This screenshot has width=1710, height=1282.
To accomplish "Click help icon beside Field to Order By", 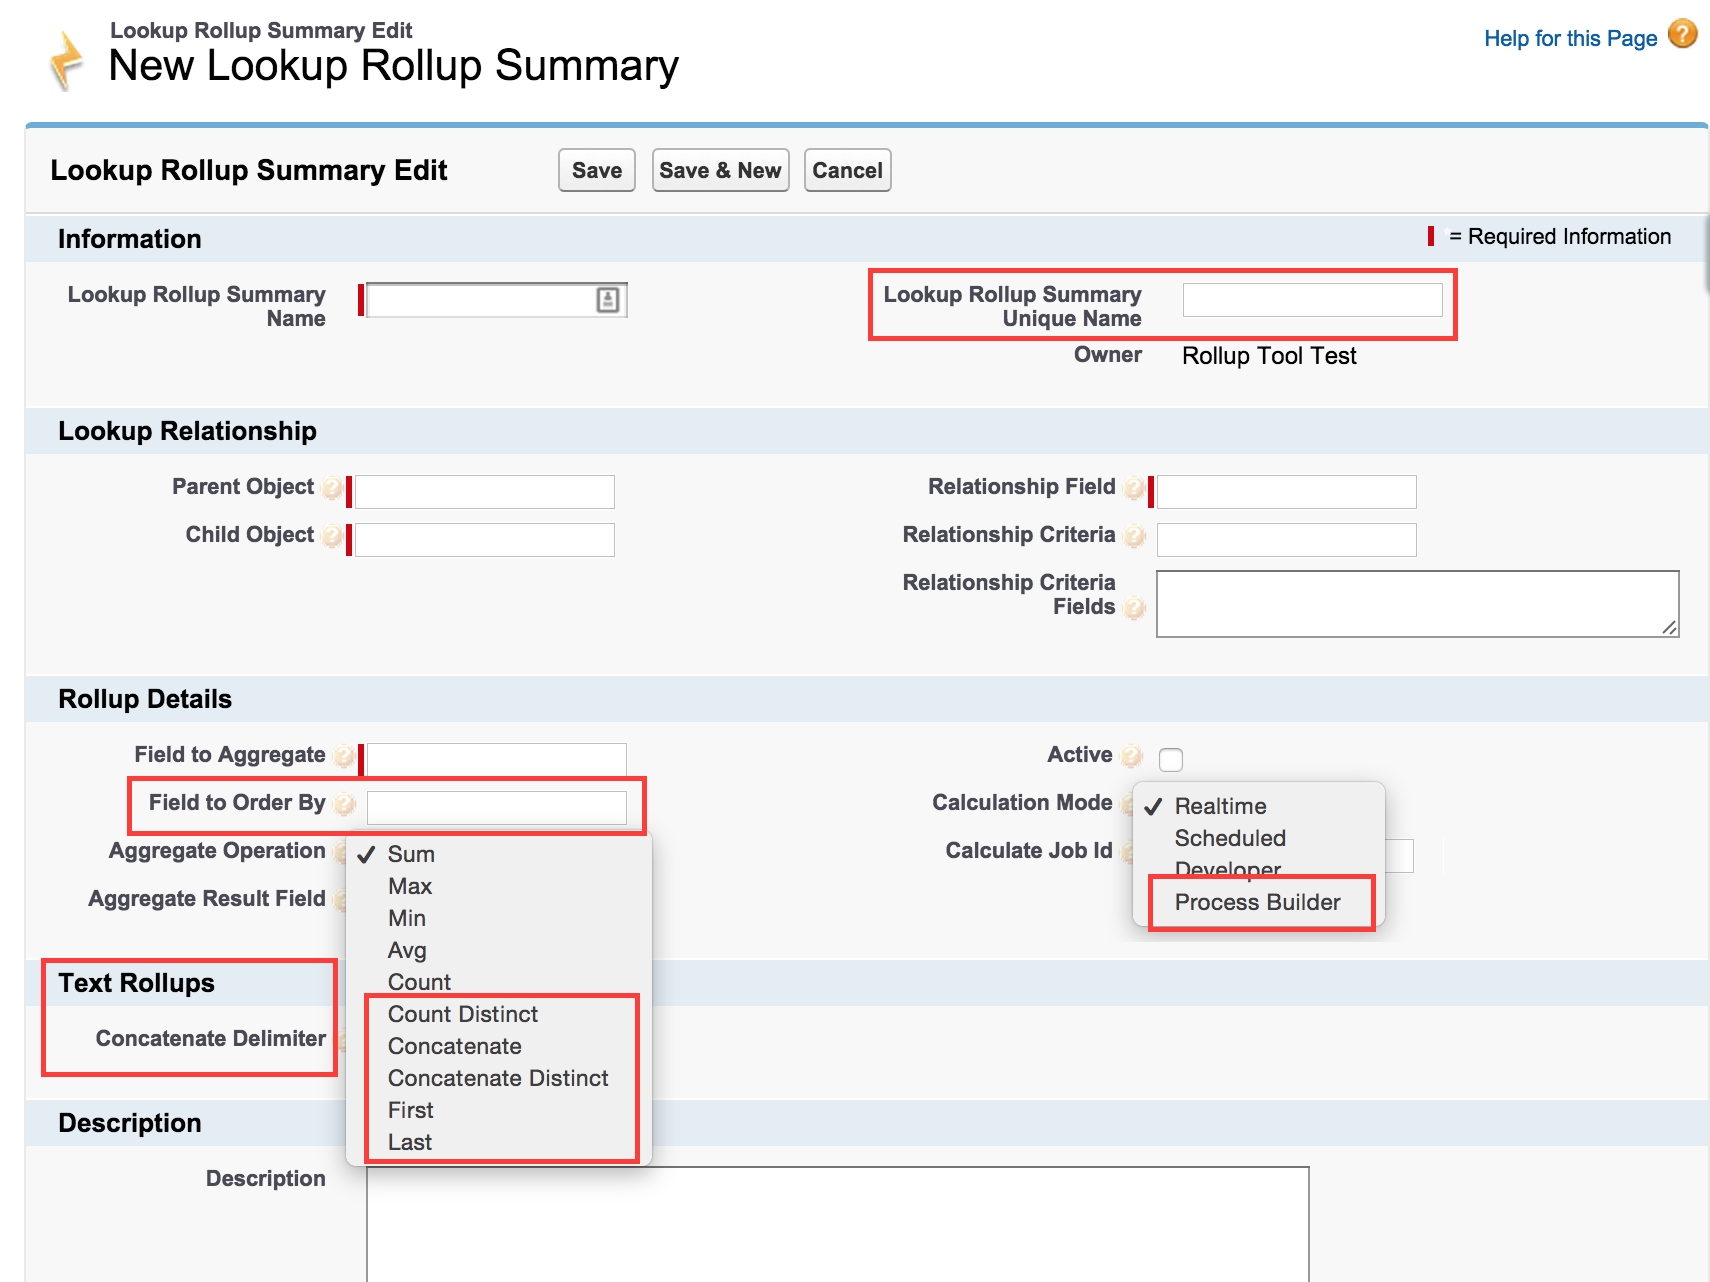I will coord(343,804).
